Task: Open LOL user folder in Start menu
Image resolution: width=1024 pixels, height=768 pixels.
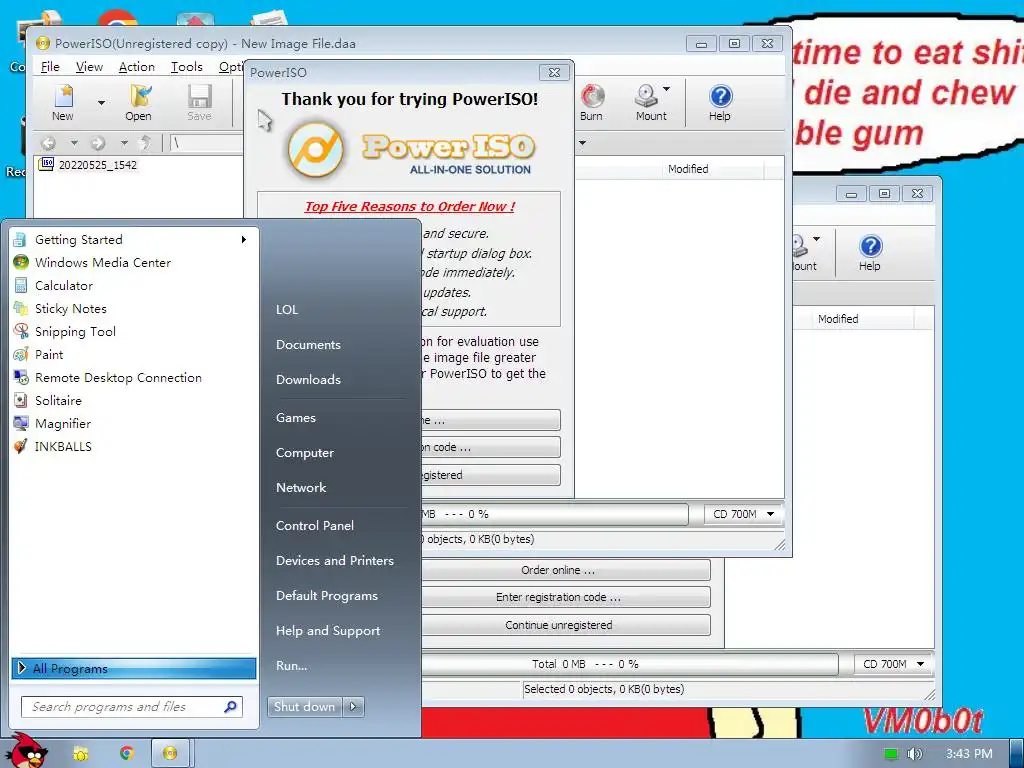Action: click(287, 310)
